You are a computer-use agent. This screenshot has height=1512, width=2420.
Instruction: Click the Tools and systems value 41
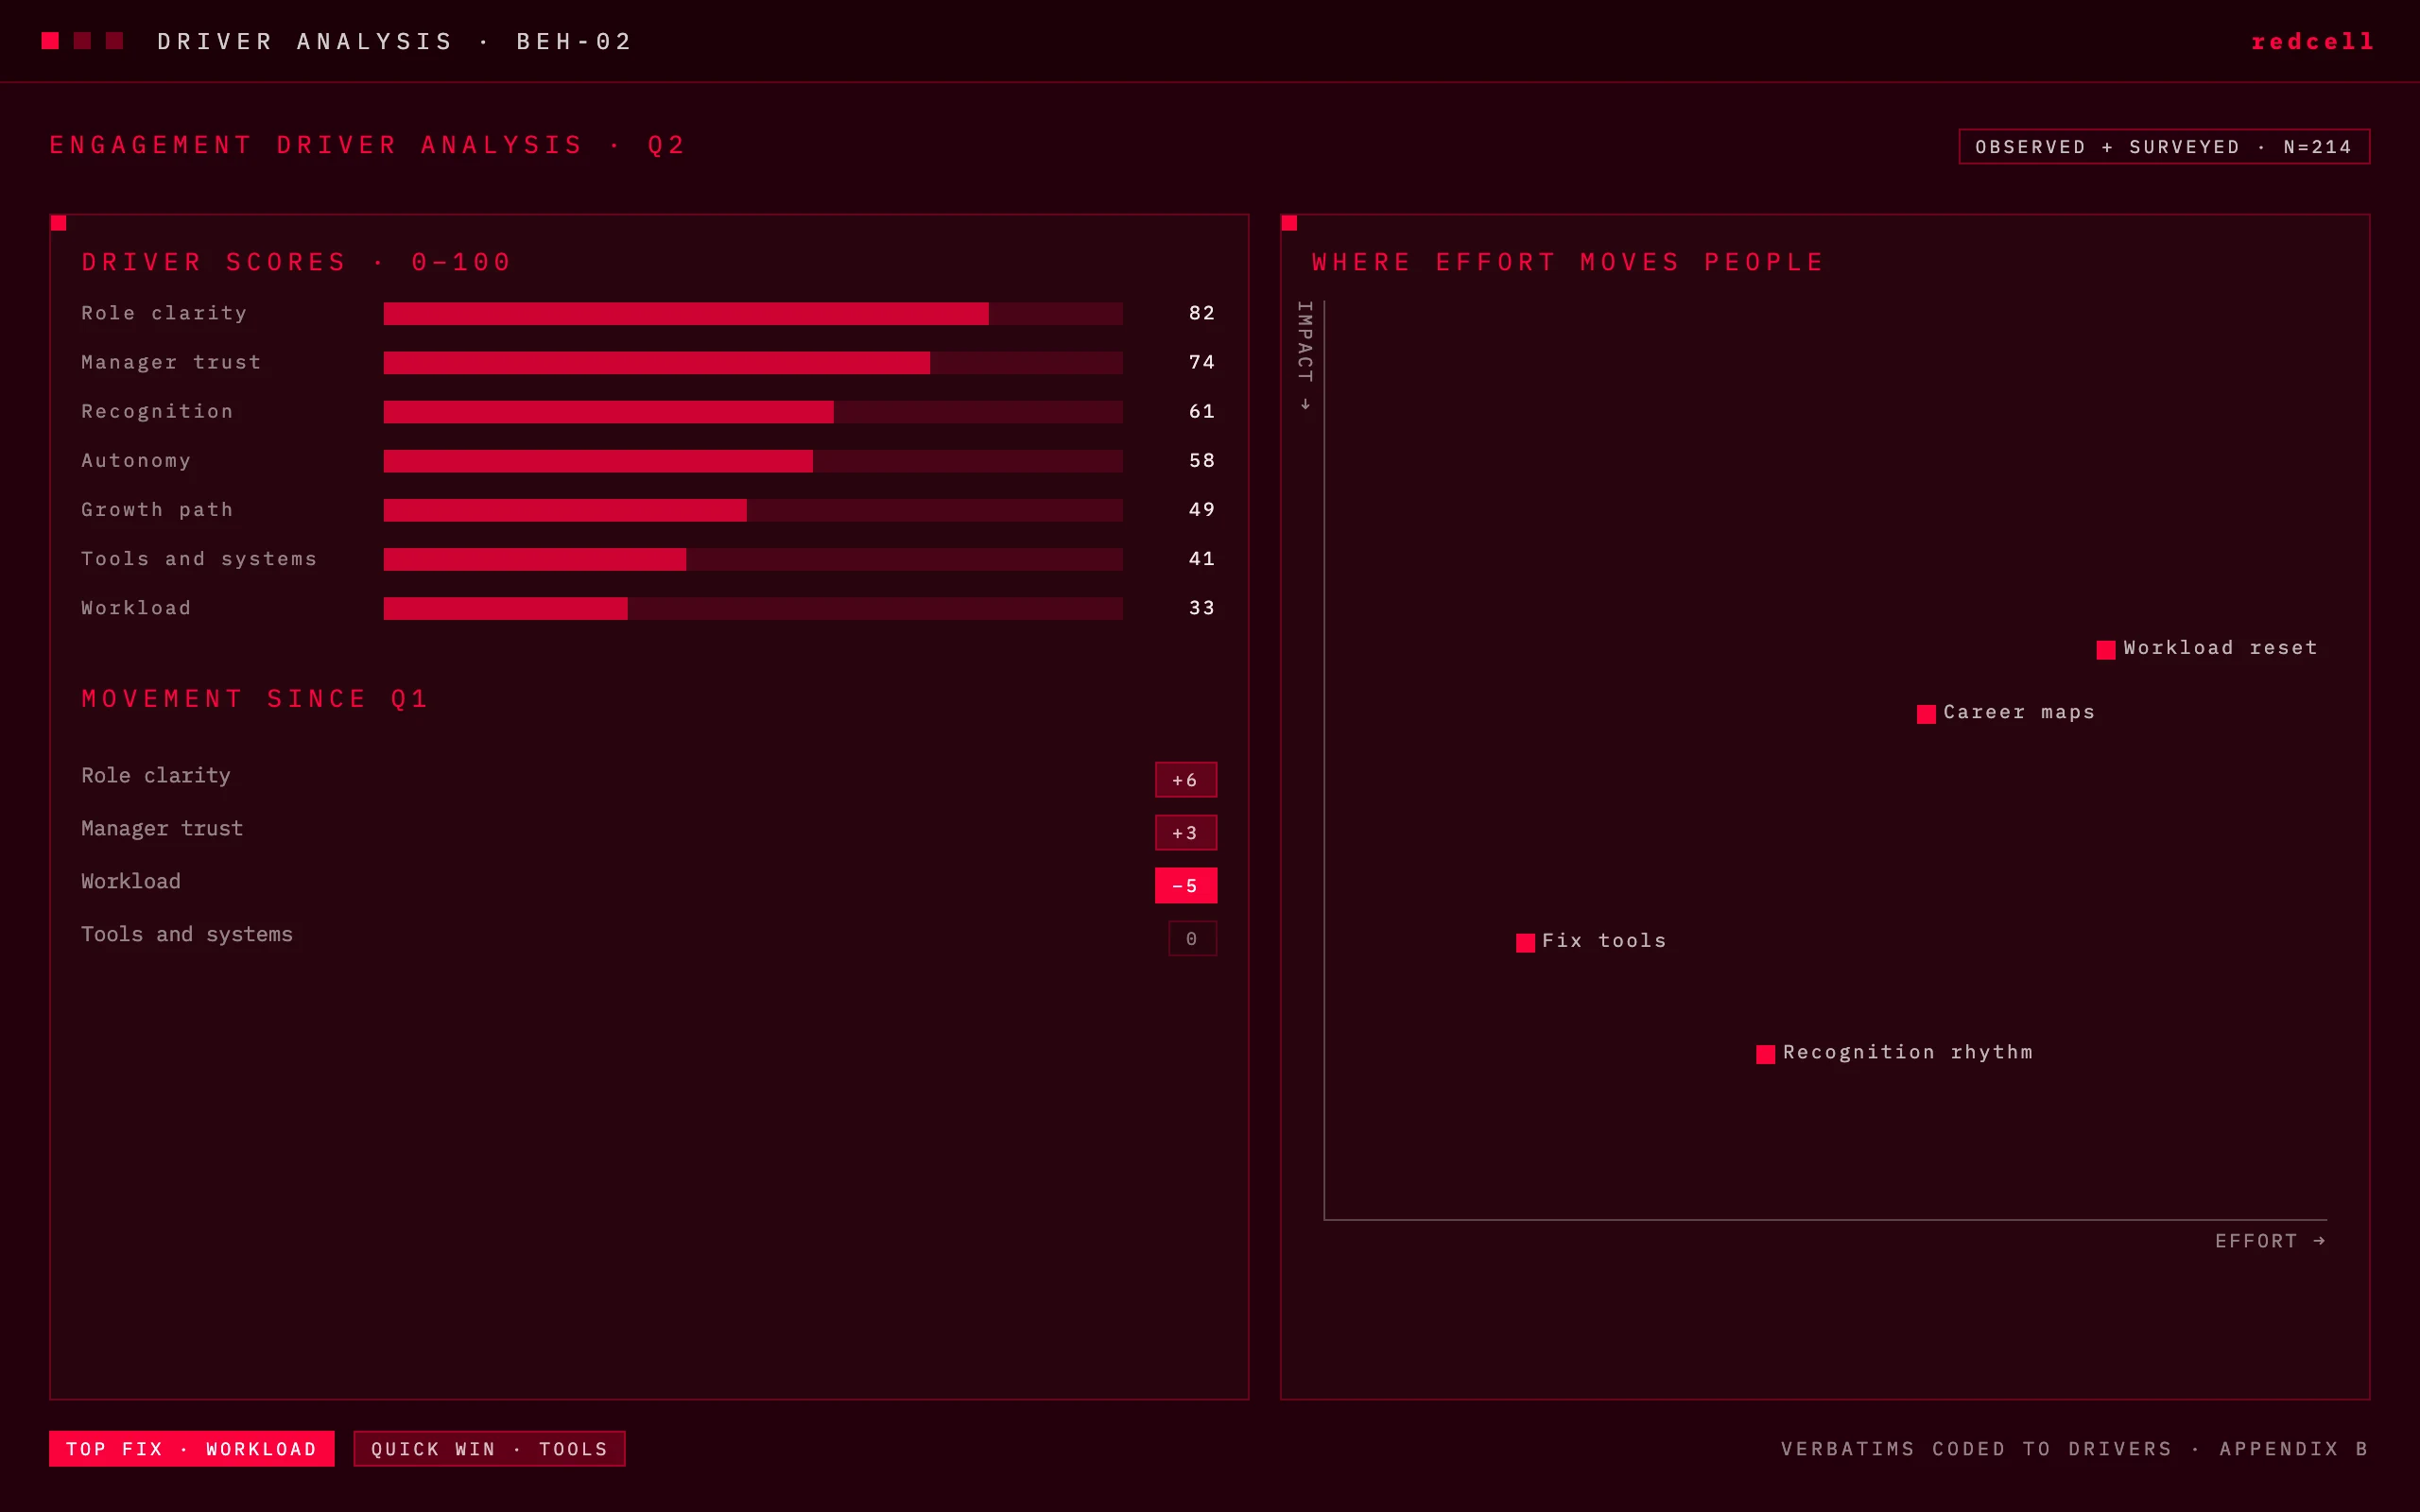(x=1202, y=558)
